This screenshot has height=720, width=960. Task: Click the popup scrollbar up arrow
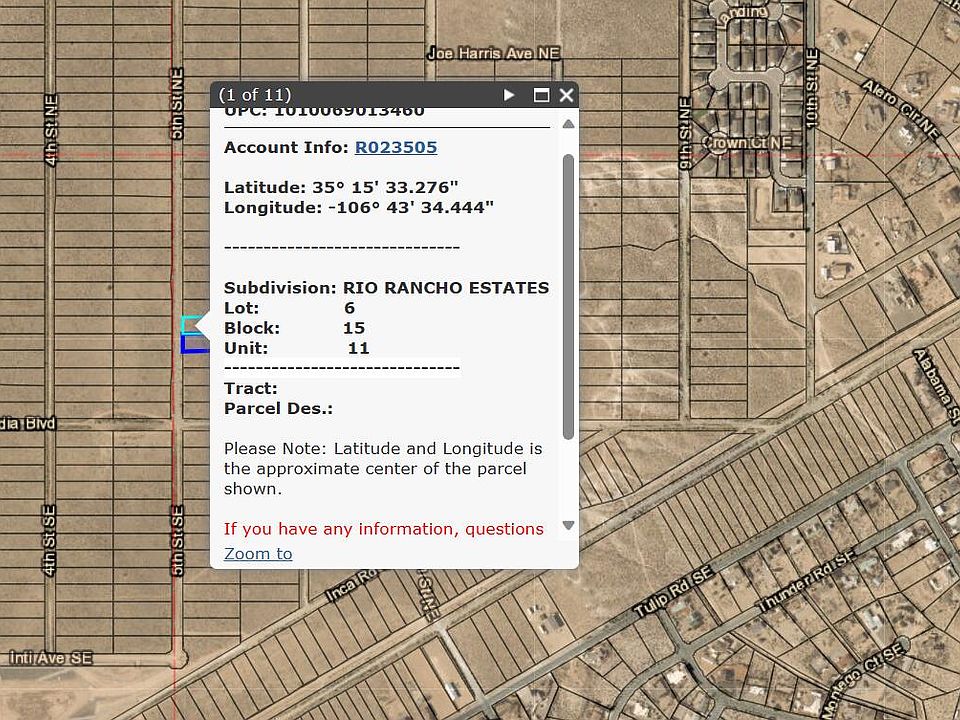[x=568, y=124]
